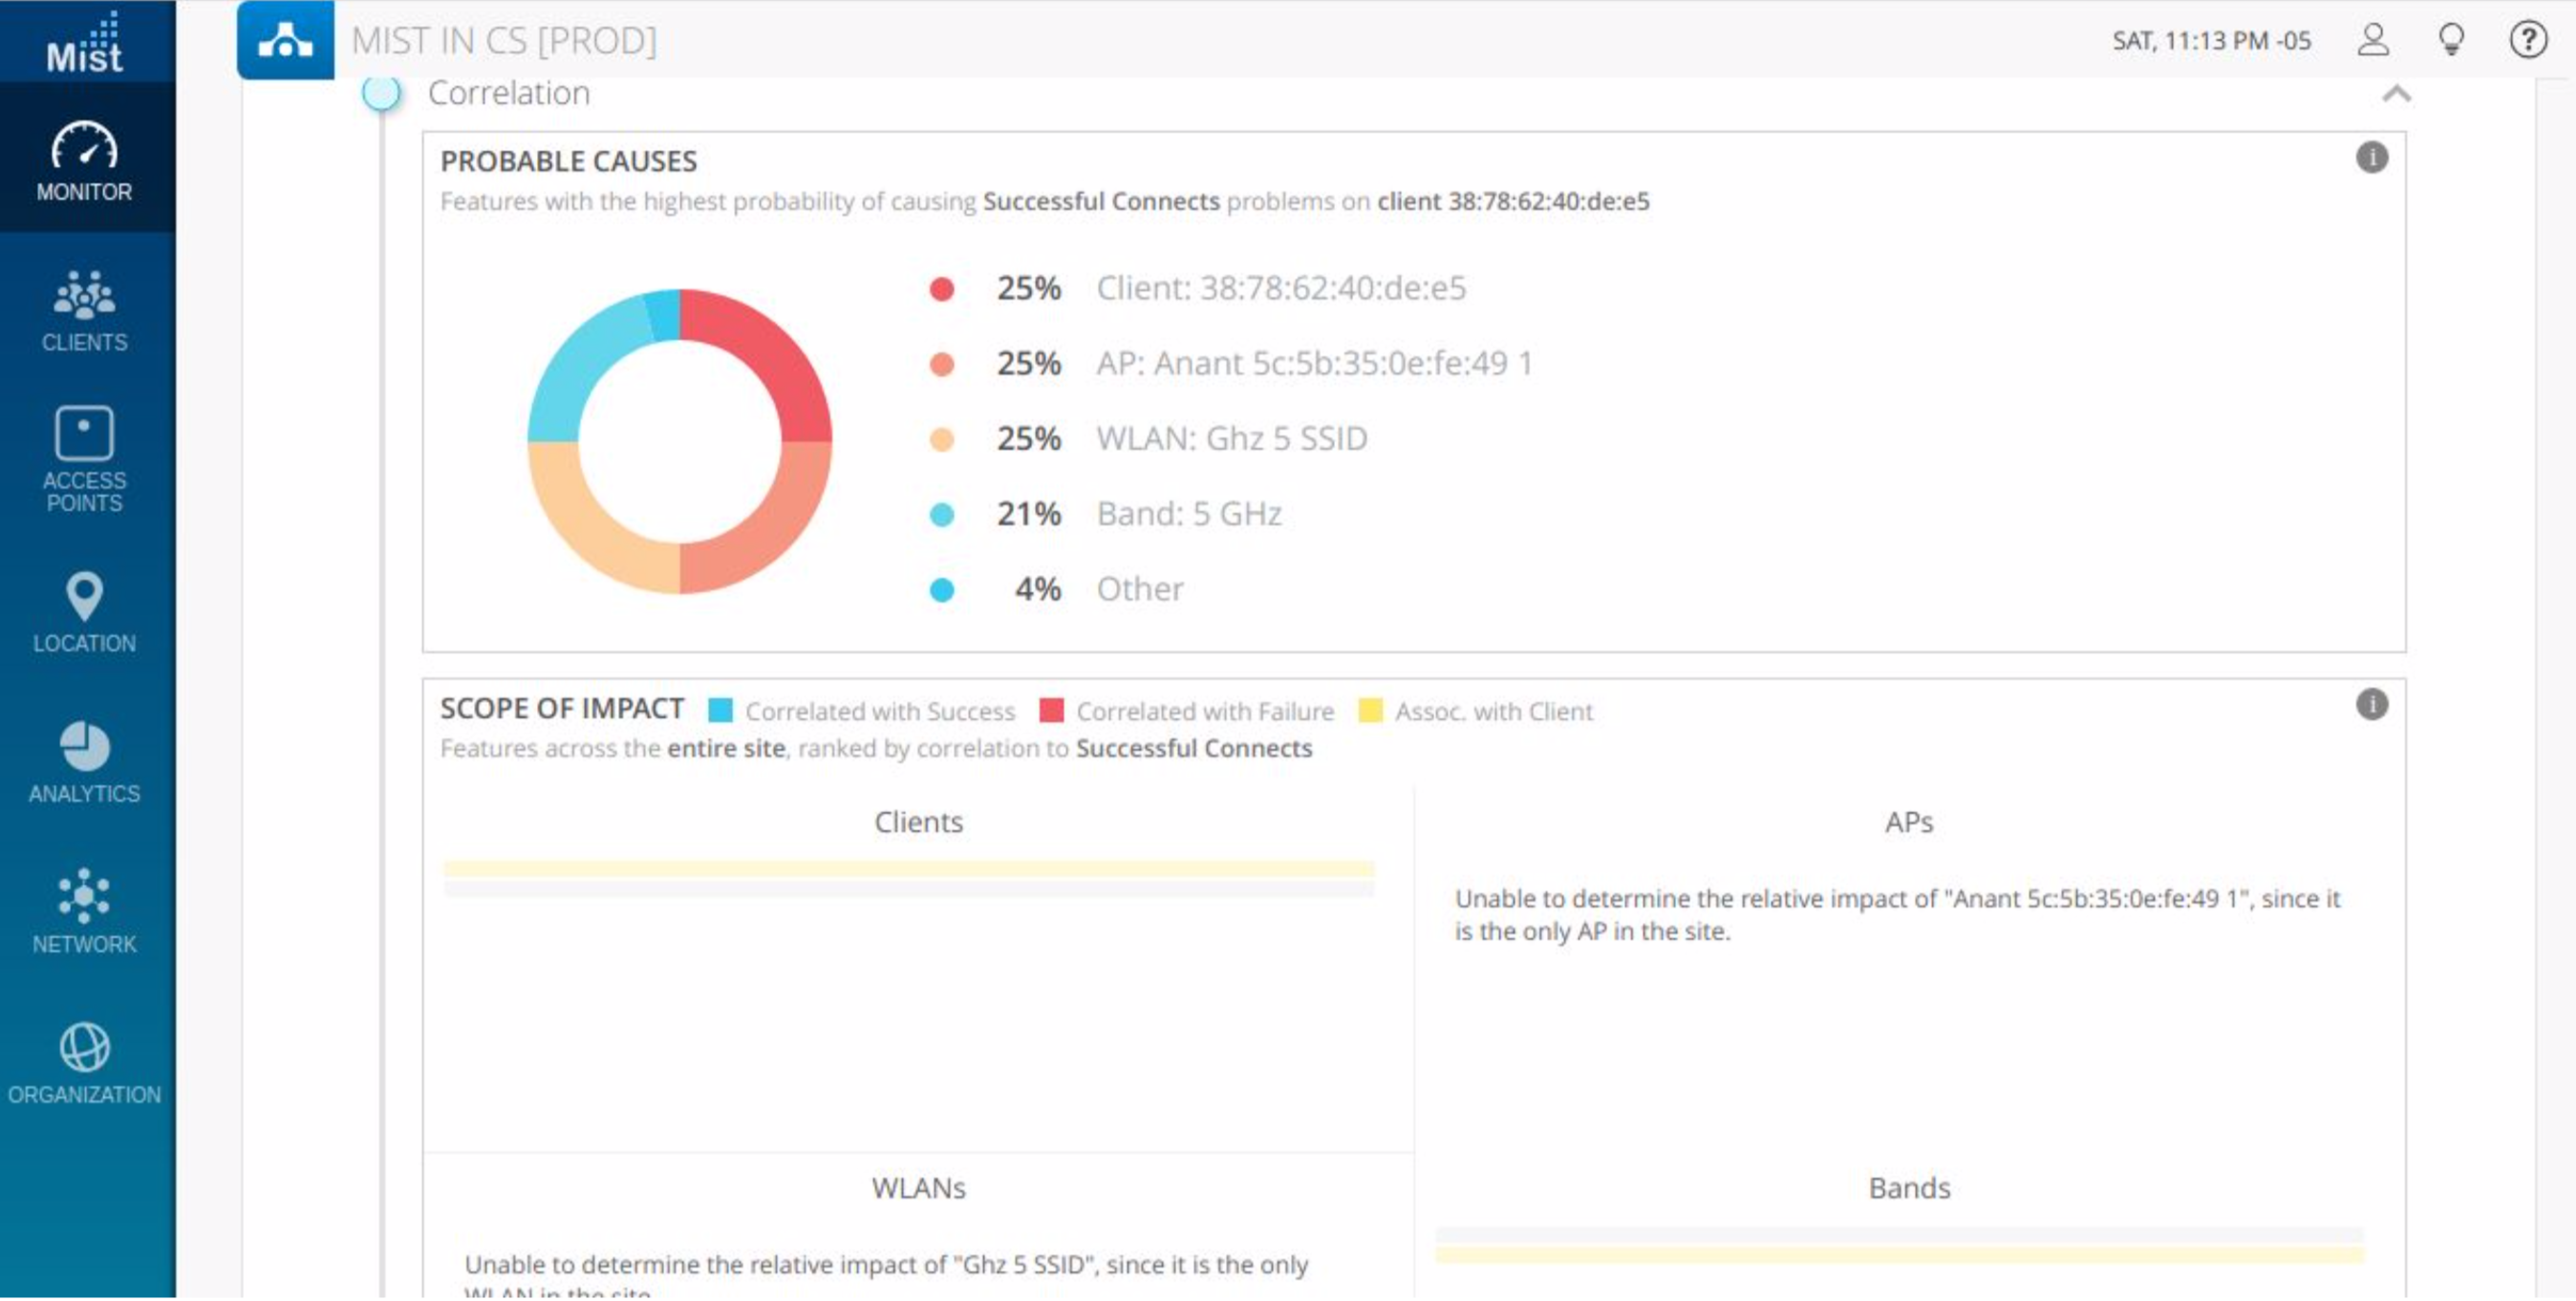
Task: Click the red Client 38:78:62:40:de:e5 legend dot
Action: 941,290
